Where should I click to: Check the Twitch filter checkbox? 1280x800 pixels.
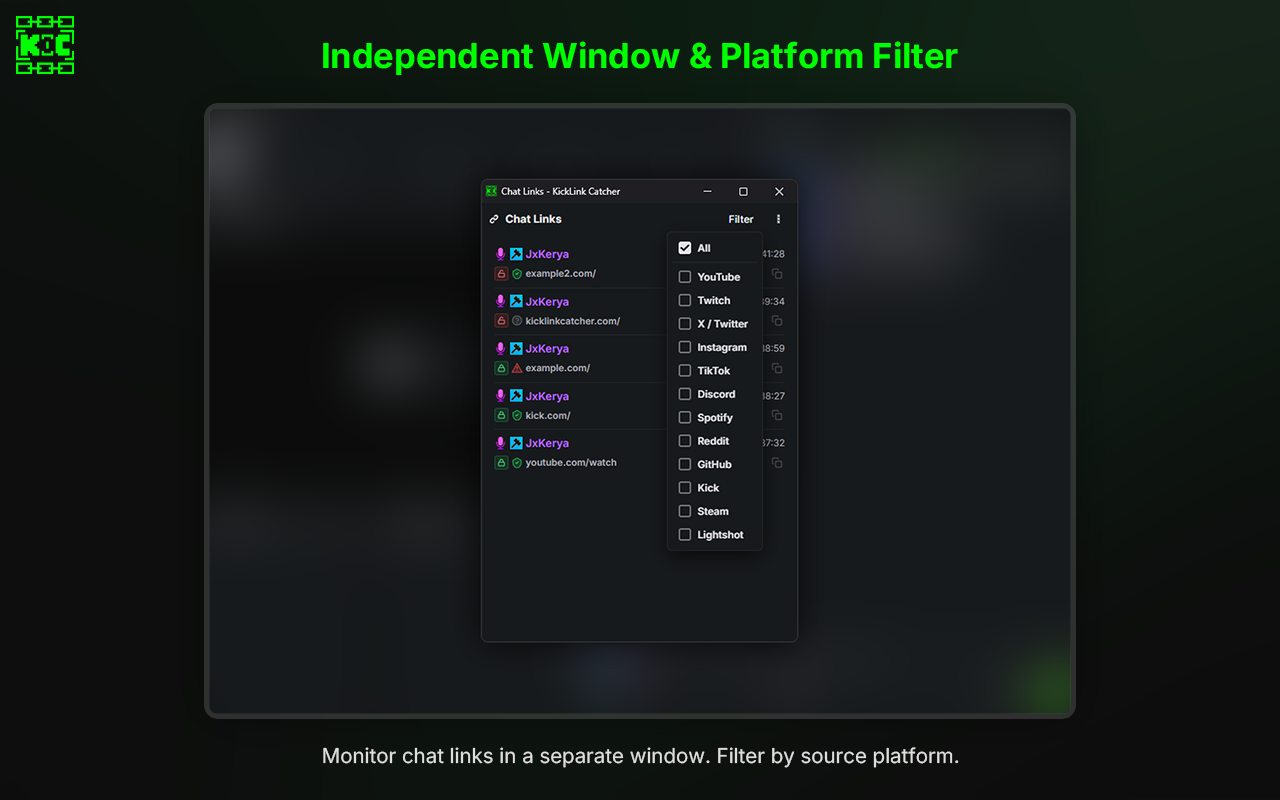pos(686,300)
